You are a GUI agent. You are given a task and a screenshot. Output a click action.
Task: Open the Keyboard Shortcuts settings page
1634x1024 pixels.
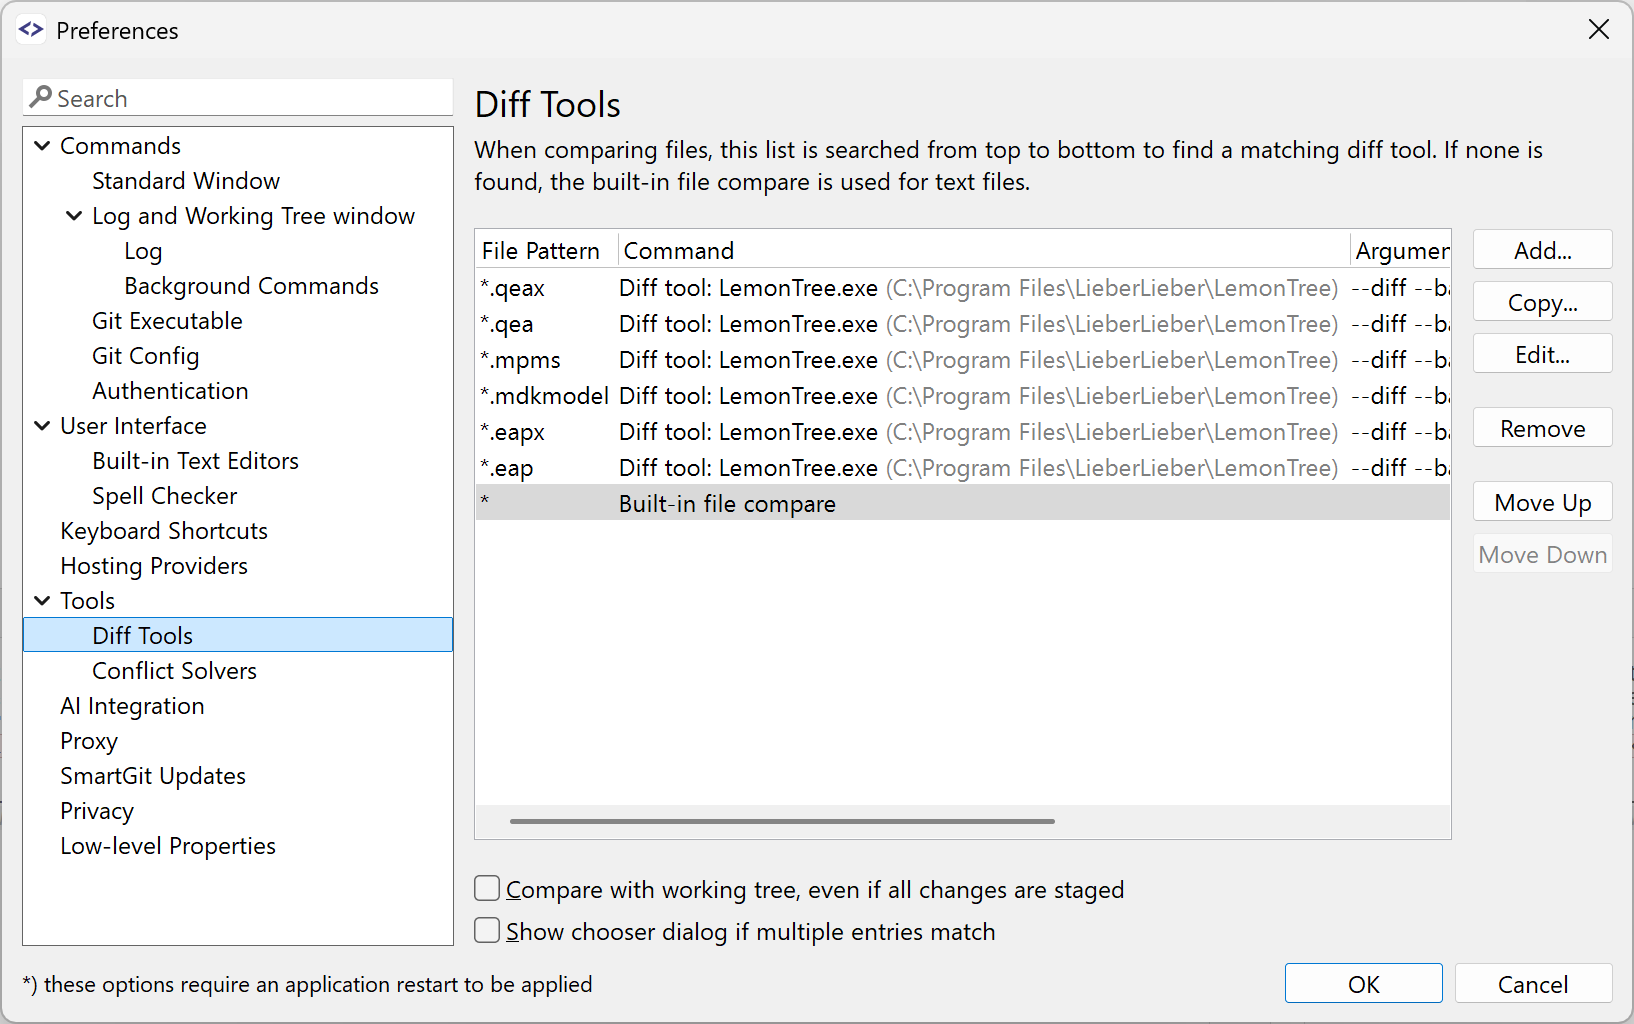coord(163,530)
